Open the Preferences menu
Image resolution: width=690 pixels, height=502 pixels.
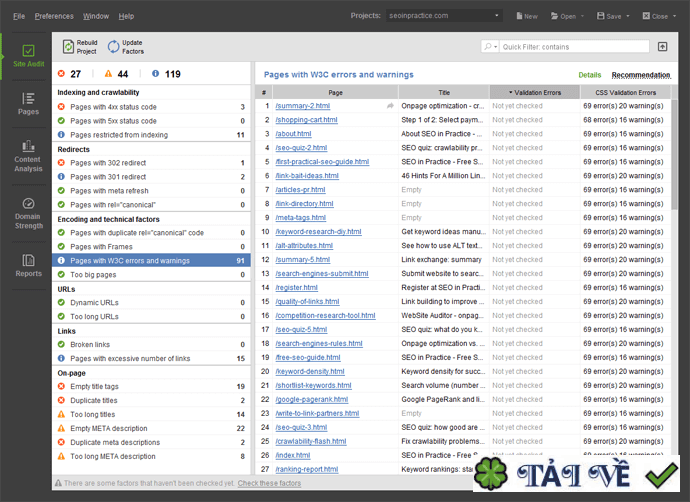click(x=54, y=16)
